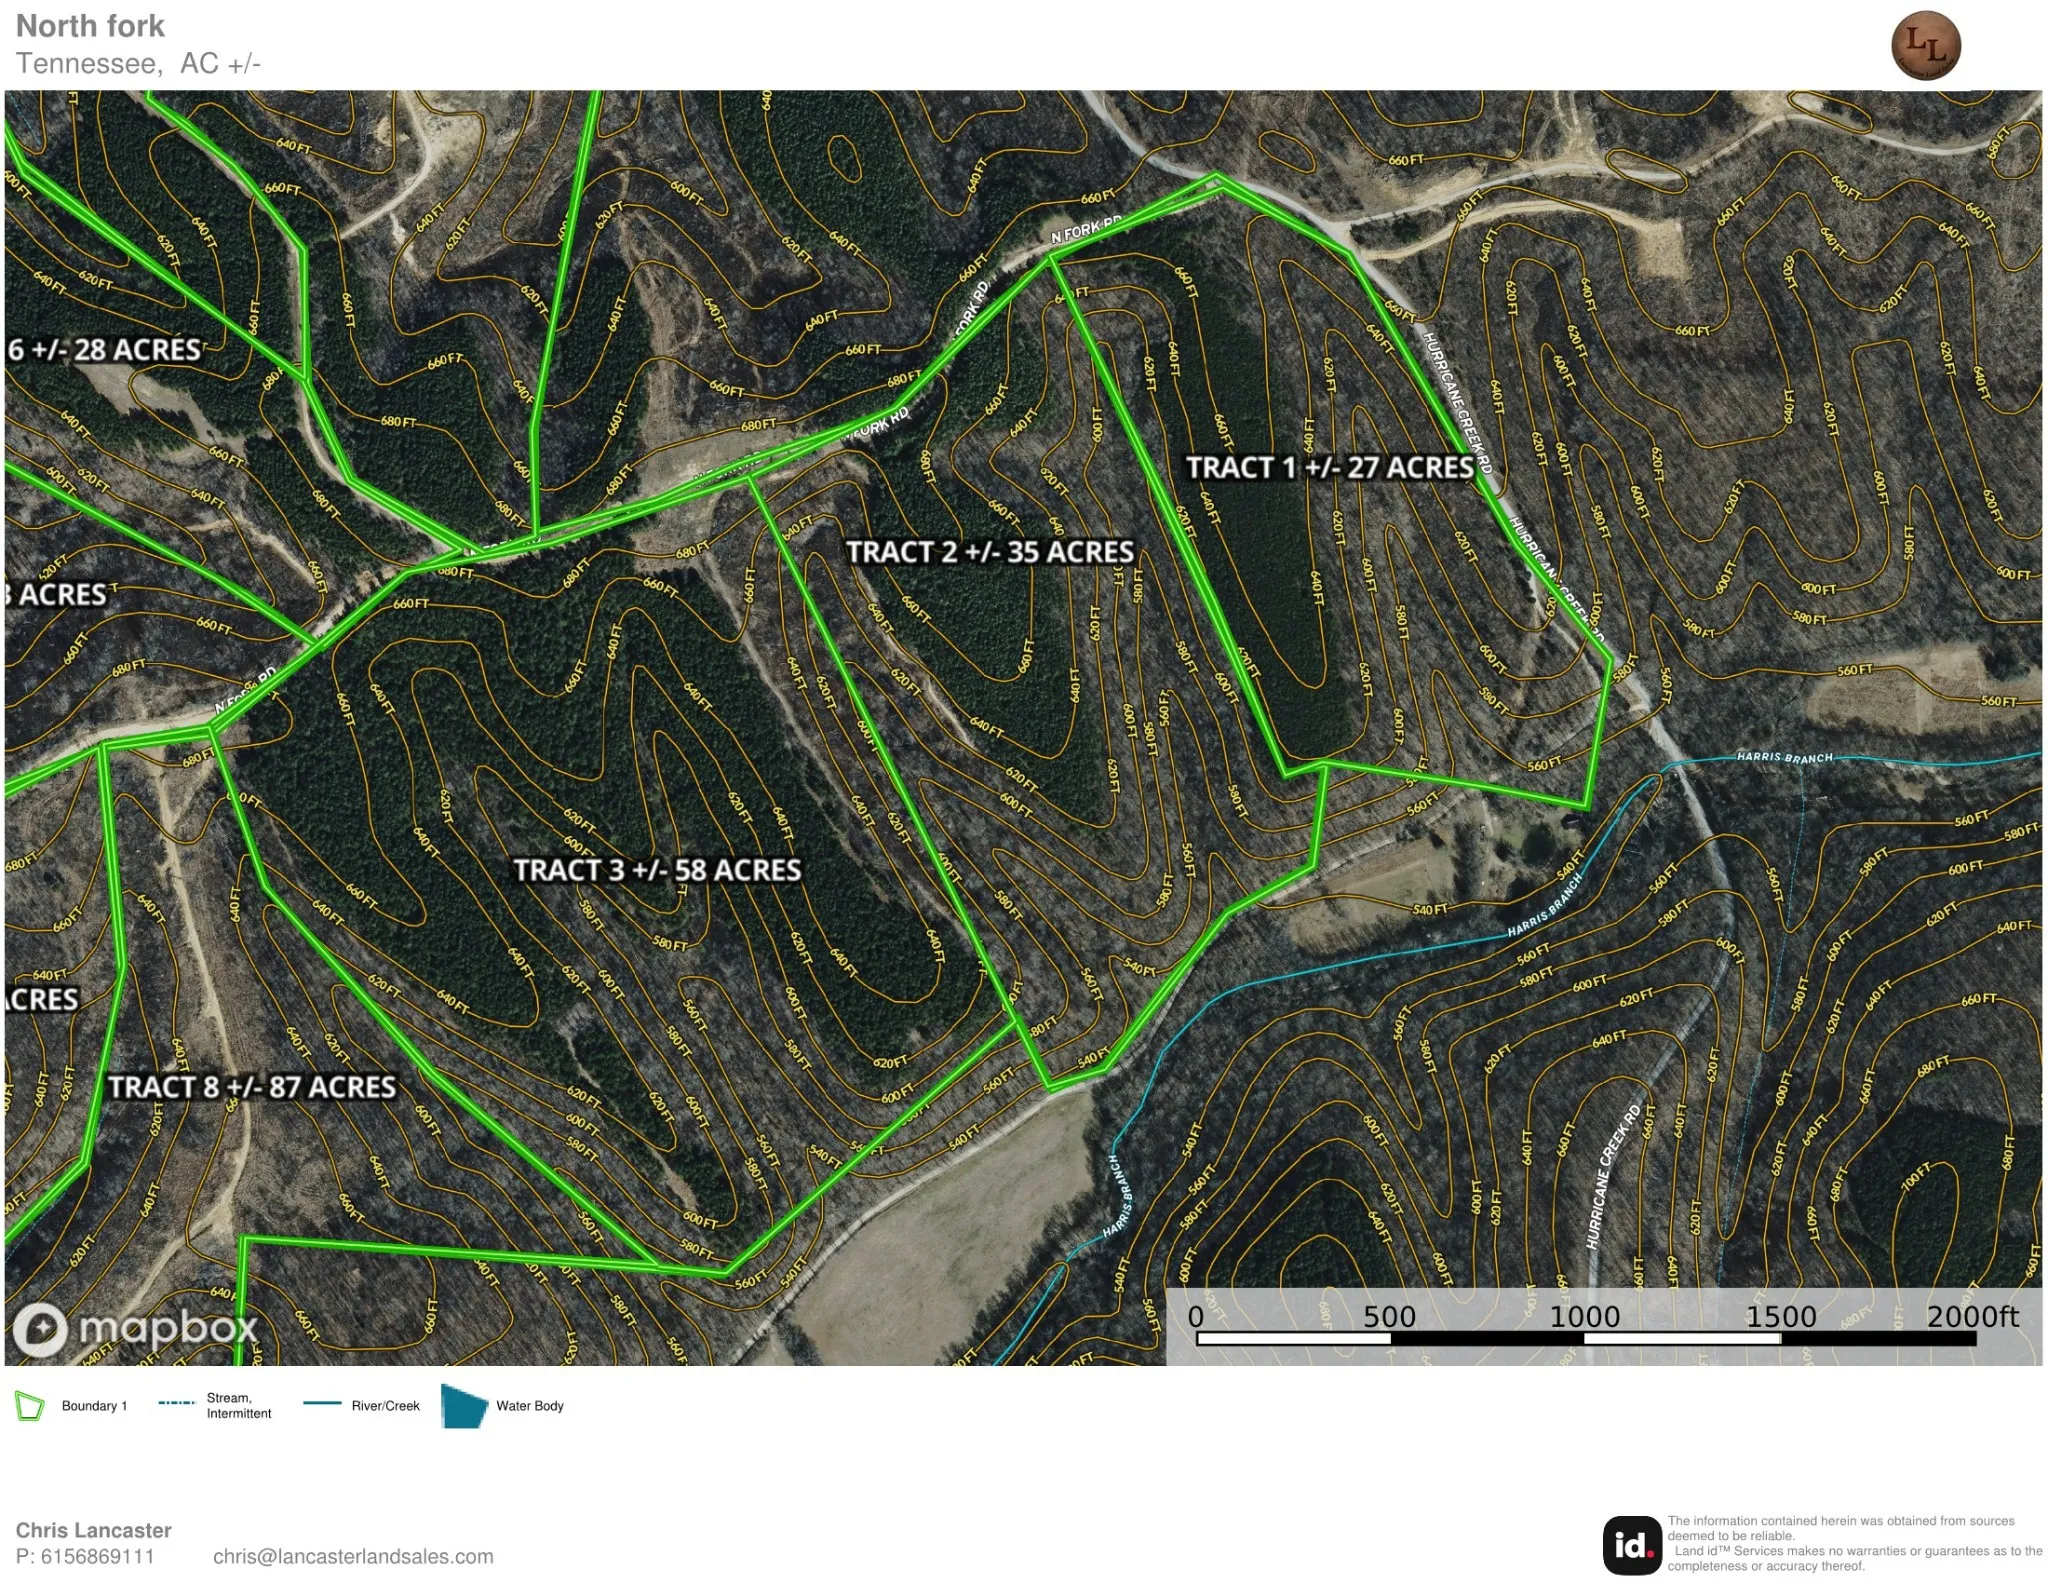Click the Water Body legend swatch

pos(464,1406)
